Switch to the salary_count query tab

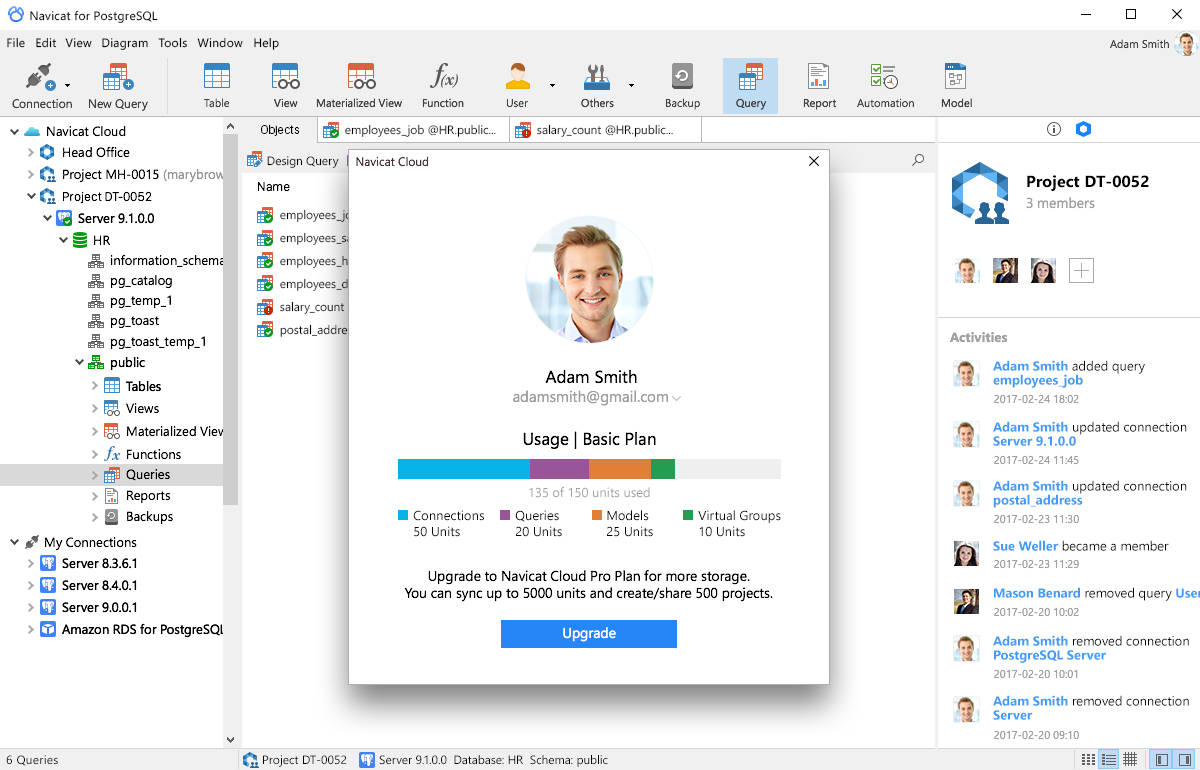[604, 130]
